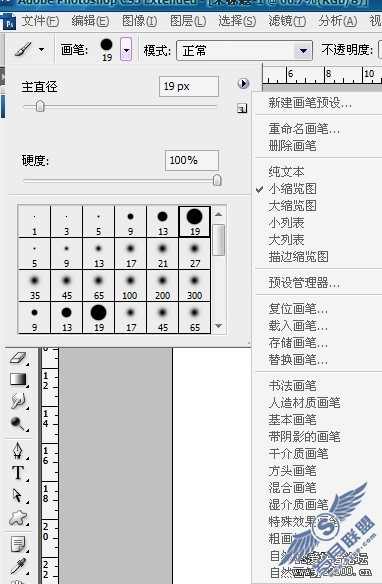This screenshot has height=584, width=382.
Task: Open the 分析(A) menu
Action: point(338,21)
